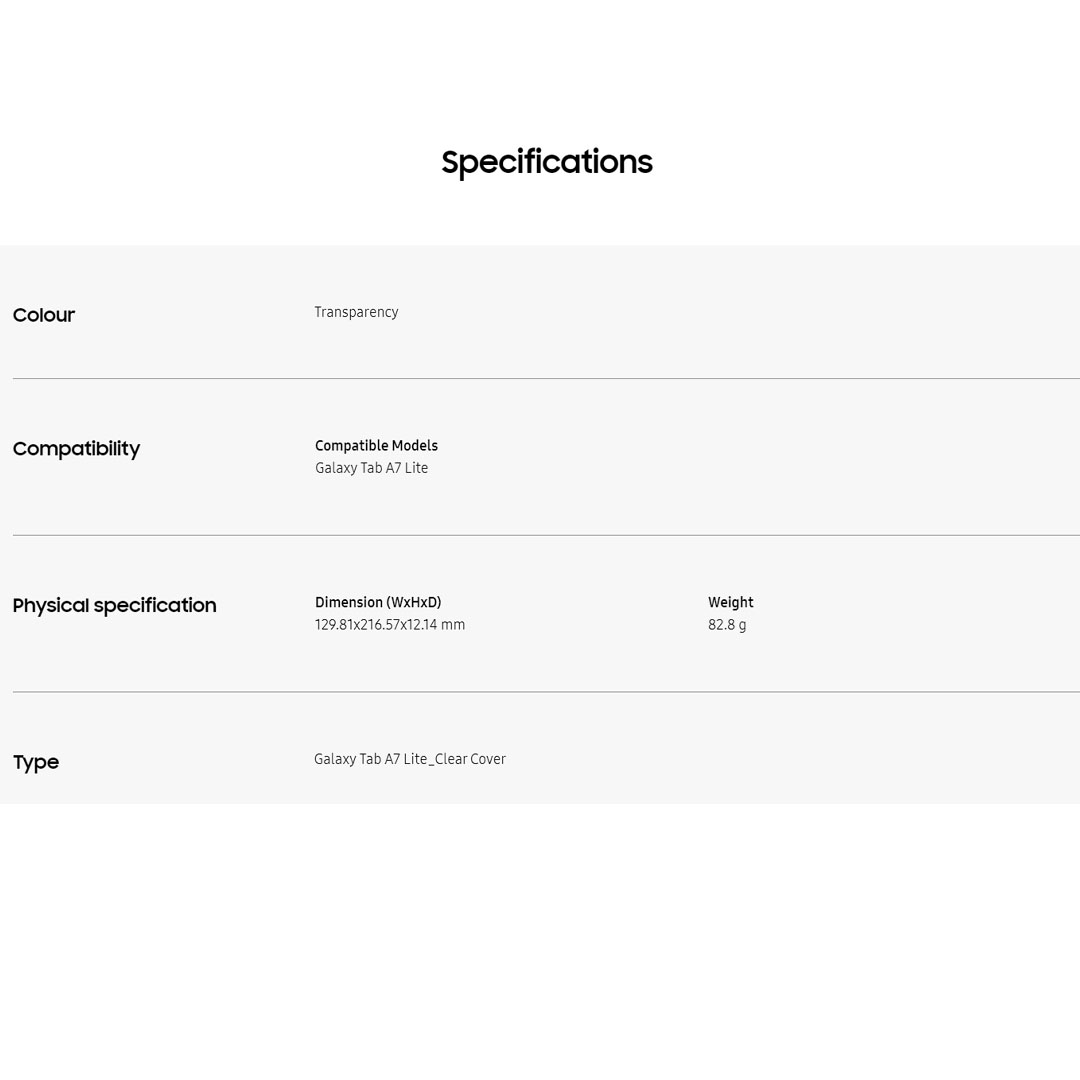
Task: Select the Type section label
Action: (x=36, y=762)
